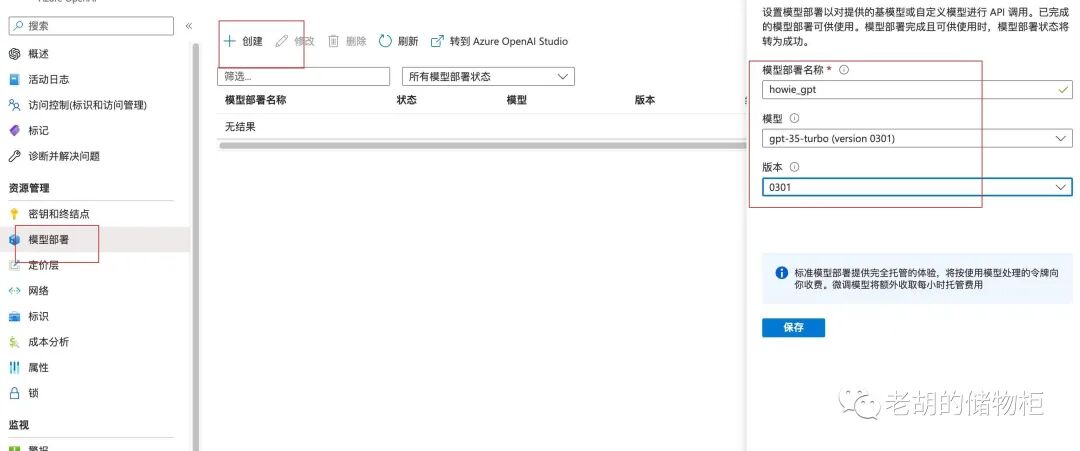Click the 活动日志 icon in sidebar

(x=14, y=79)
